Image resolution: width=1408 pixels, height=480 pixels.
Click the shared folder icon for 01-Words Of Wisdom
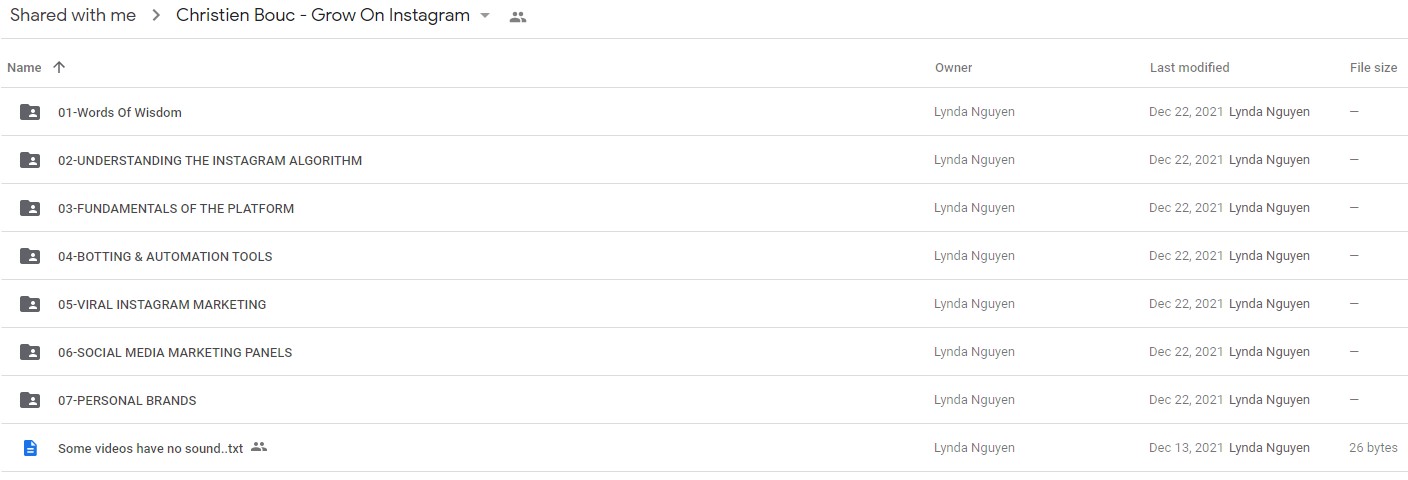(30, 112)
